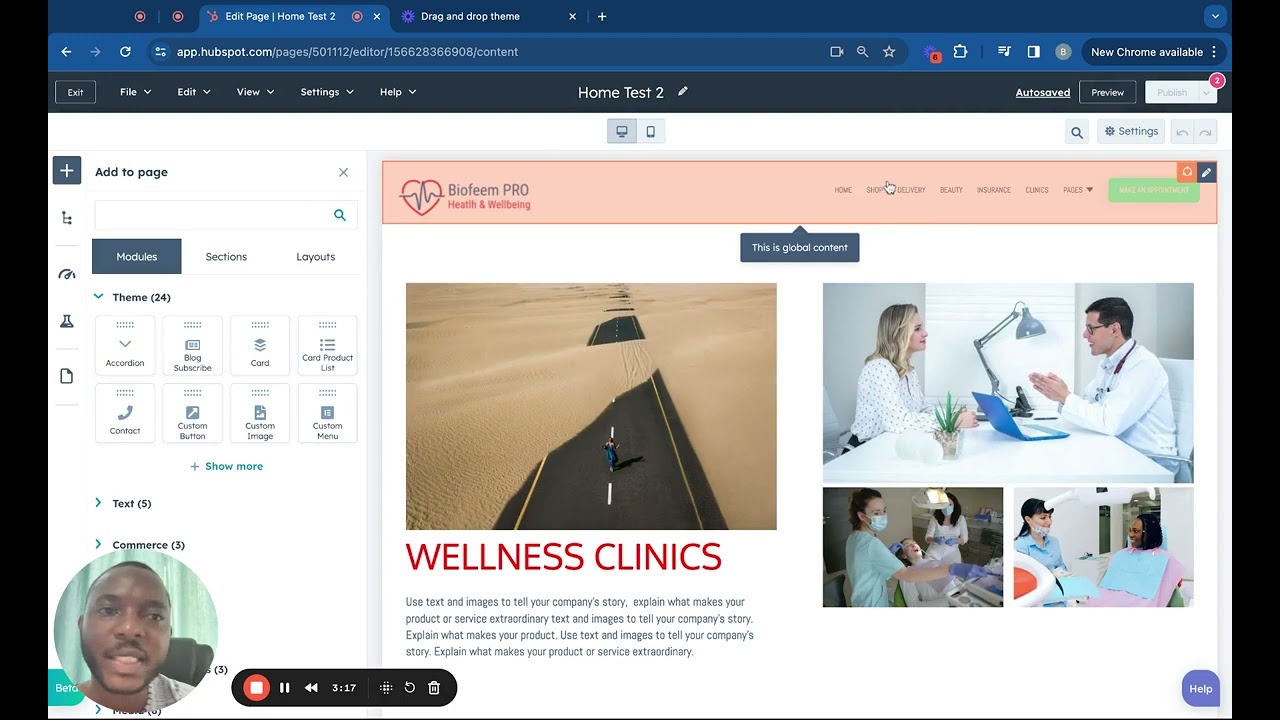The width and height of the screenshot is (1280, 720).
Task: Switch to the Layouts tab
Action: (316, 257)
